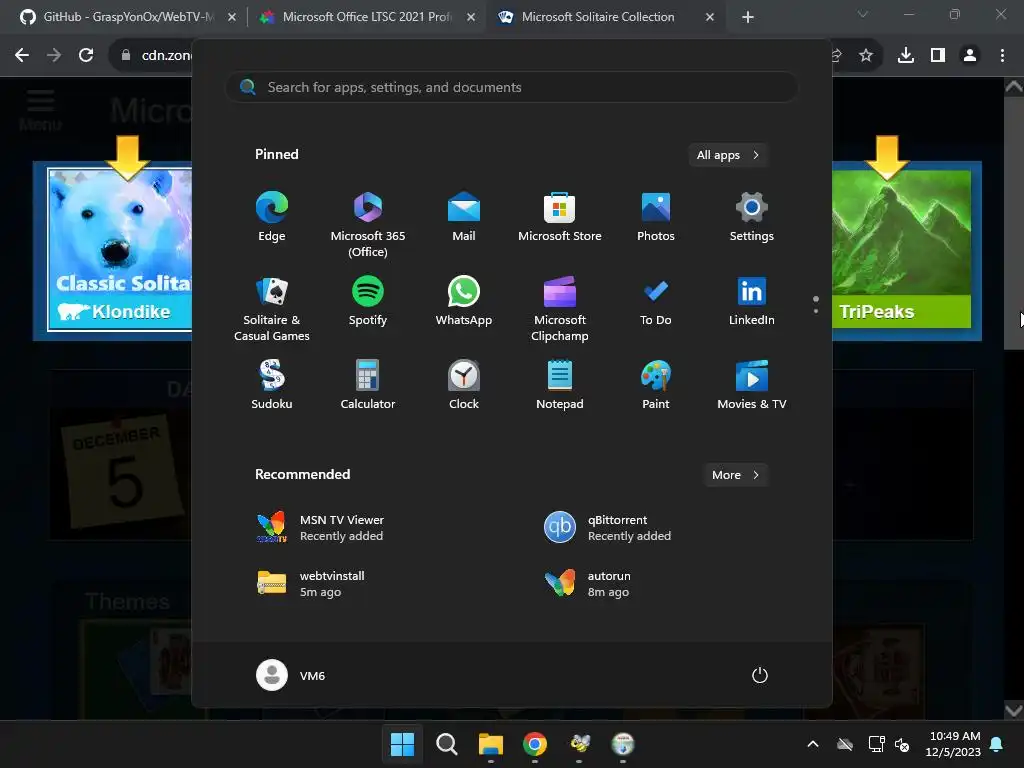
Task: Open the clock showing 10:49 AM
Action: (x=953, y=744)
